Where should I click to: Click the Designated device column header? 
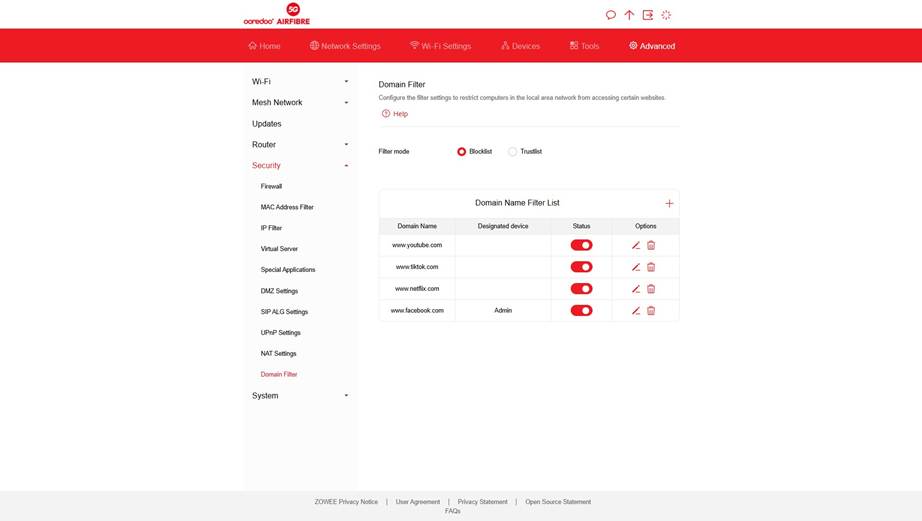tap(503, 226)
